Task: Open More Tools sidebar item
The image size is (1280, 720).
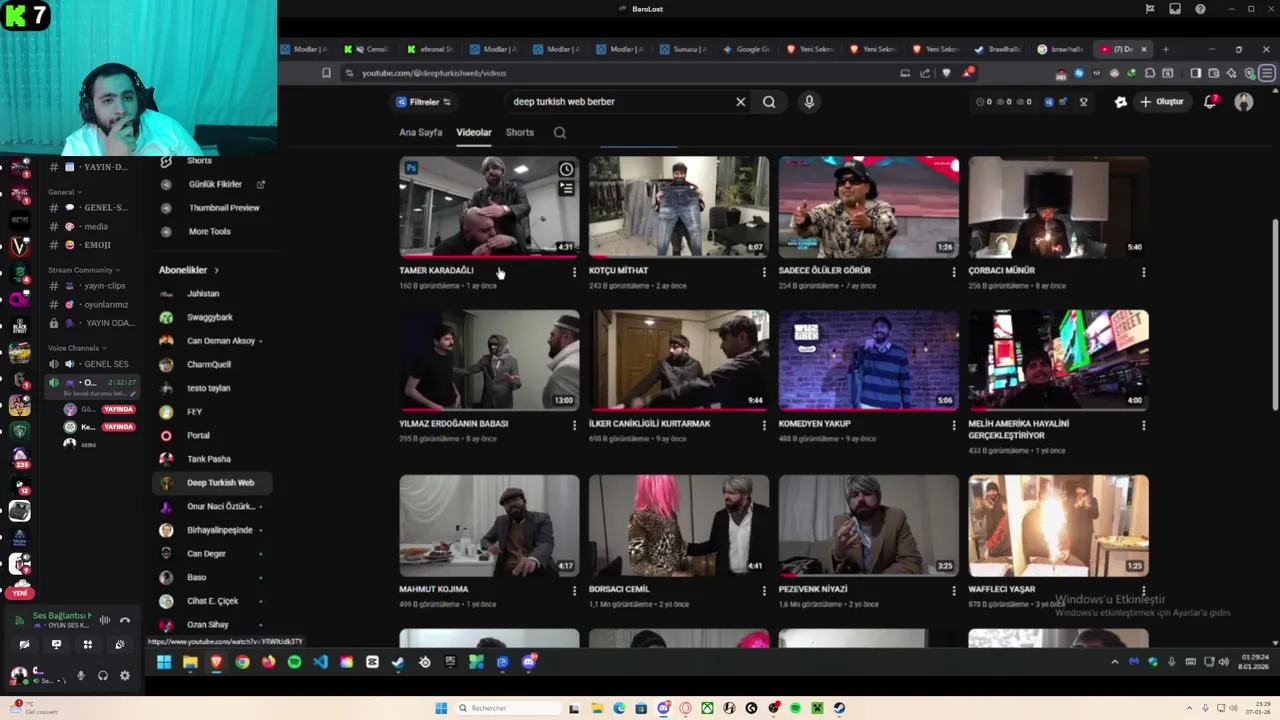Action: pyautogui.click(x=210, y=231)
